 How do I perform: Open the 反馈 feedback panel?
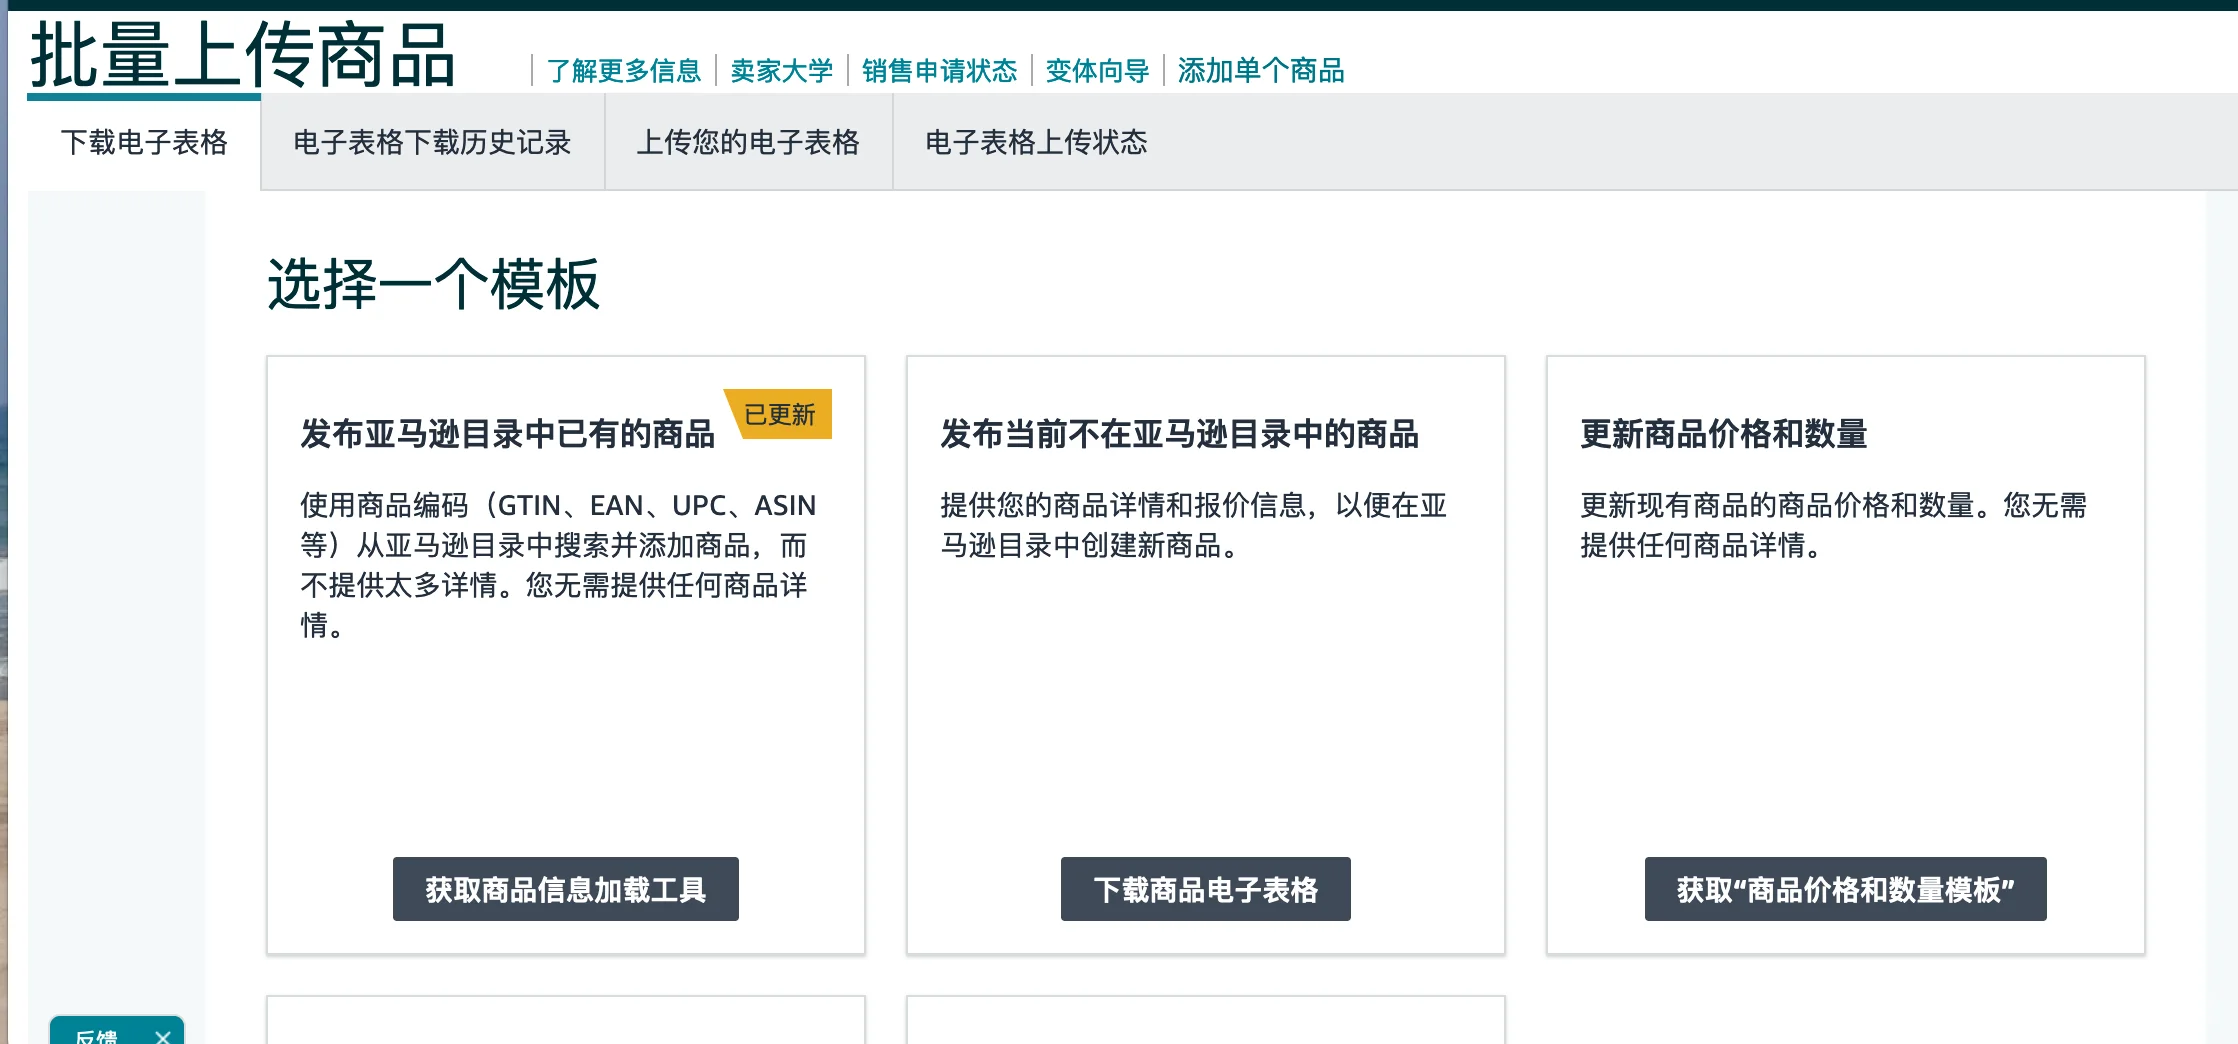click(95, 1036)
